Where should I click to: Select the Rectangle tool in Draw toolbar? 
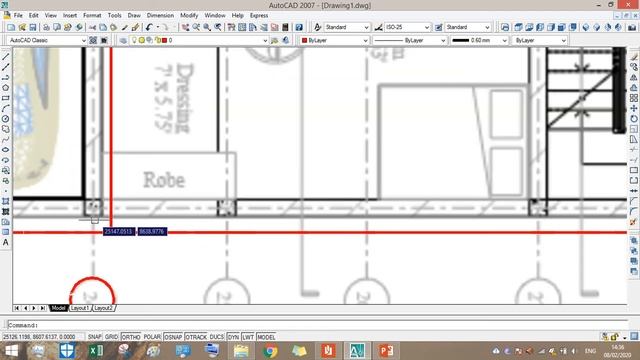[6, 98]
